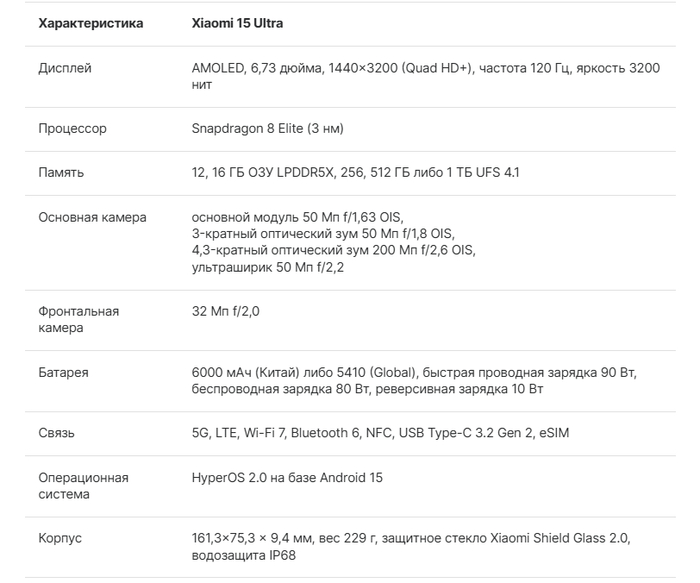Click the LPDDR5X memory specification text
The image size is (700, 583).
click(355, 173)
